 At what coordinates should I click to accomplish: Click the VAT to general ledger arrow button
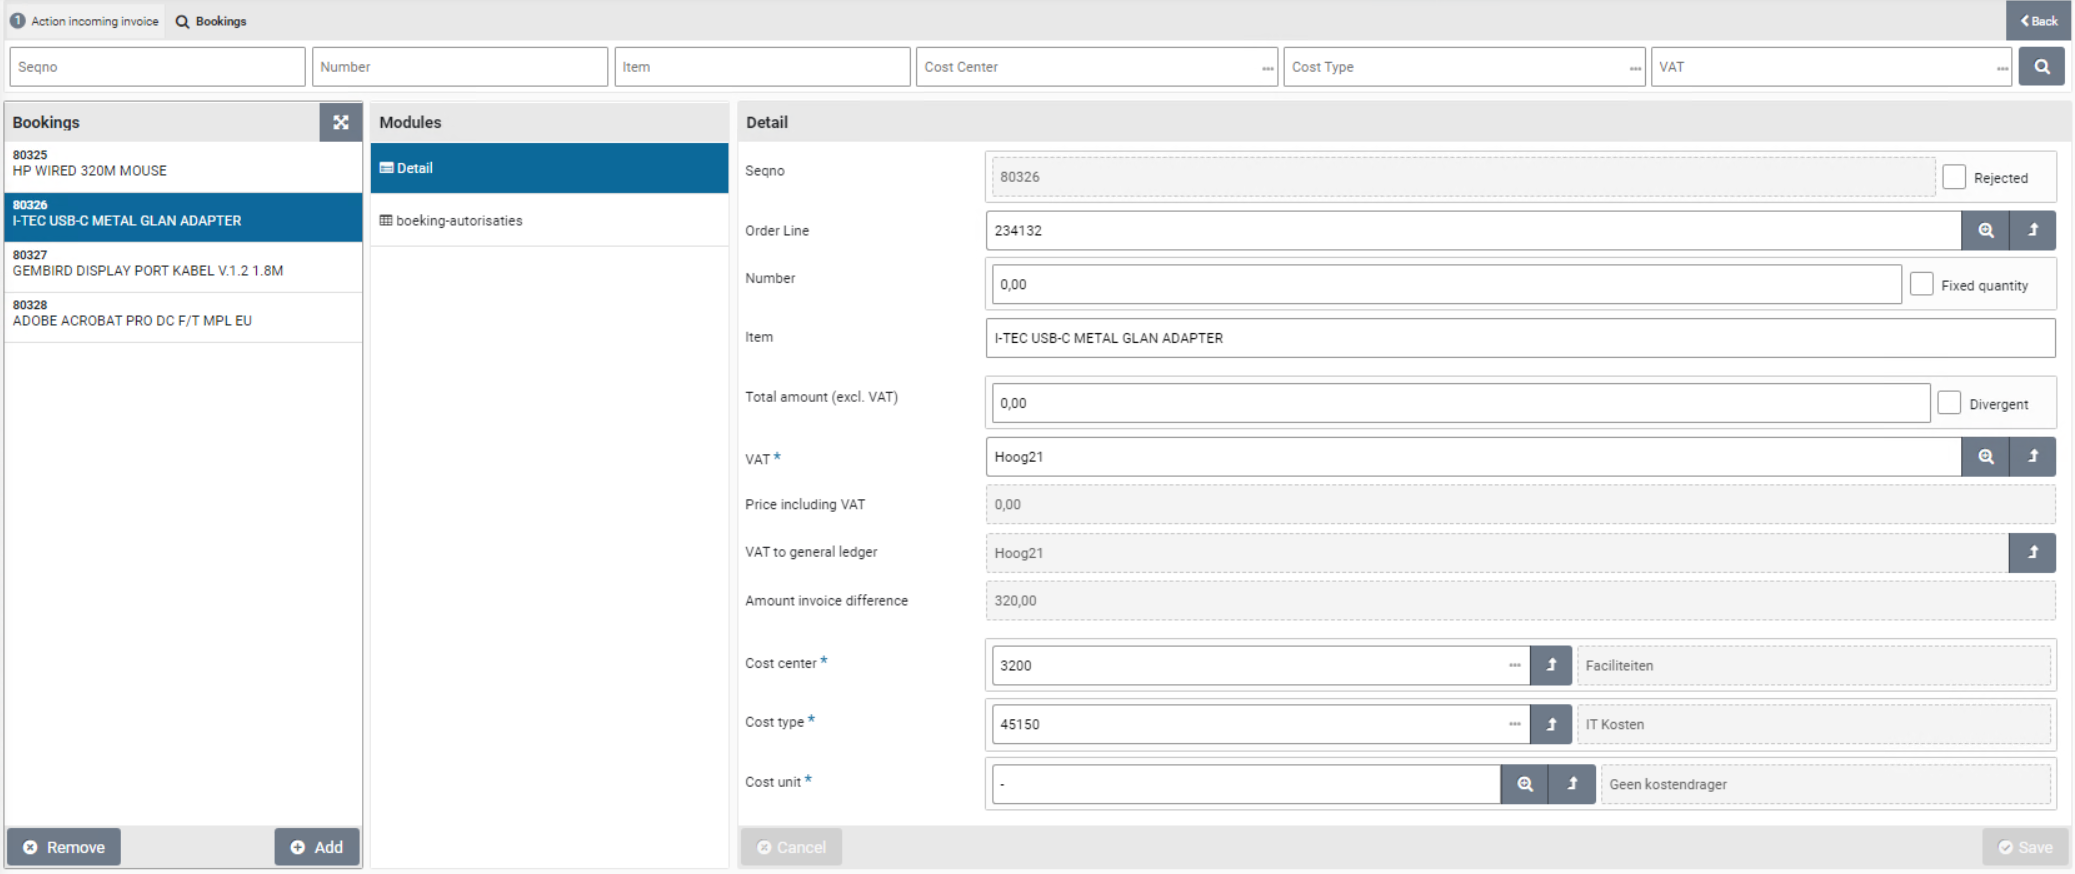click(x=2032, y=553)
